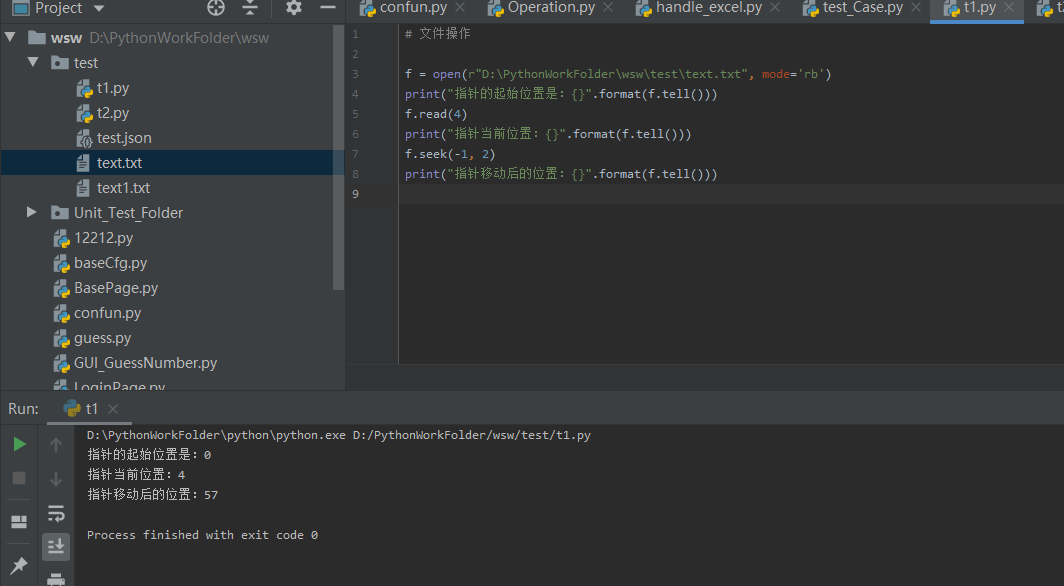Select confun.py in project tree

tap(108, 313)
